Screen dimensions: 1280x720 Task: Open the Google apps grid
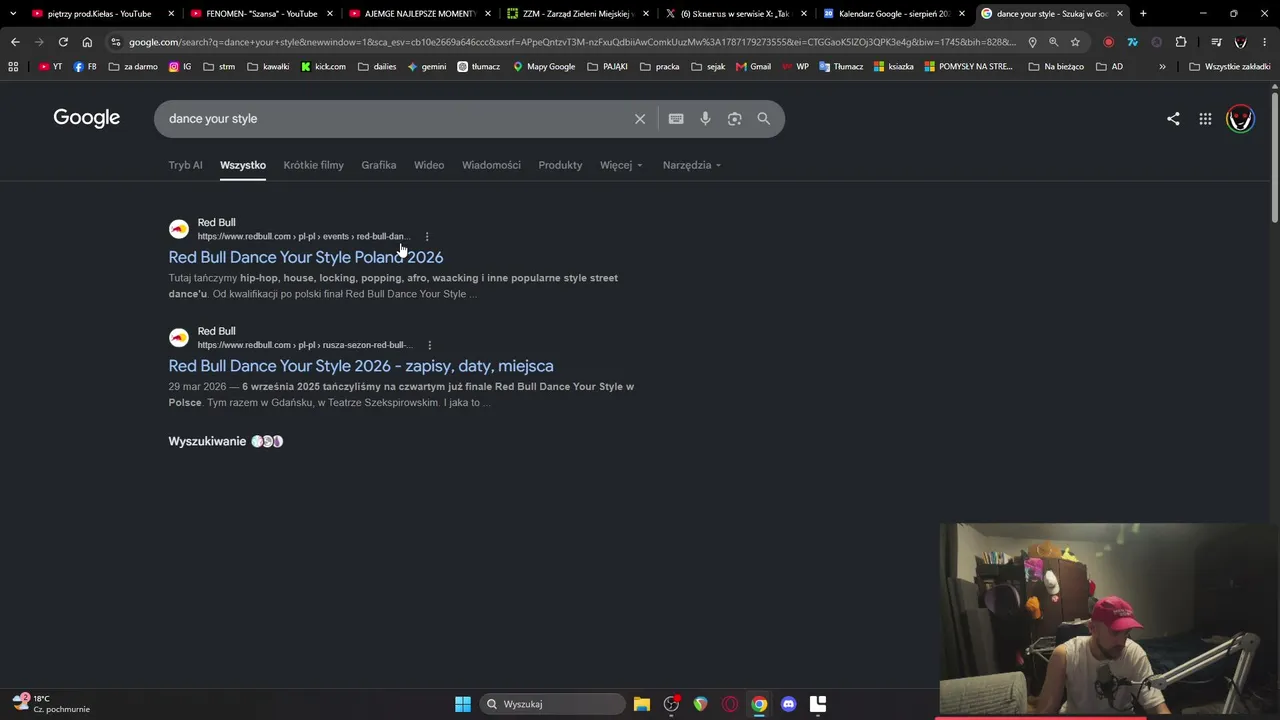tap(1205, 119)
